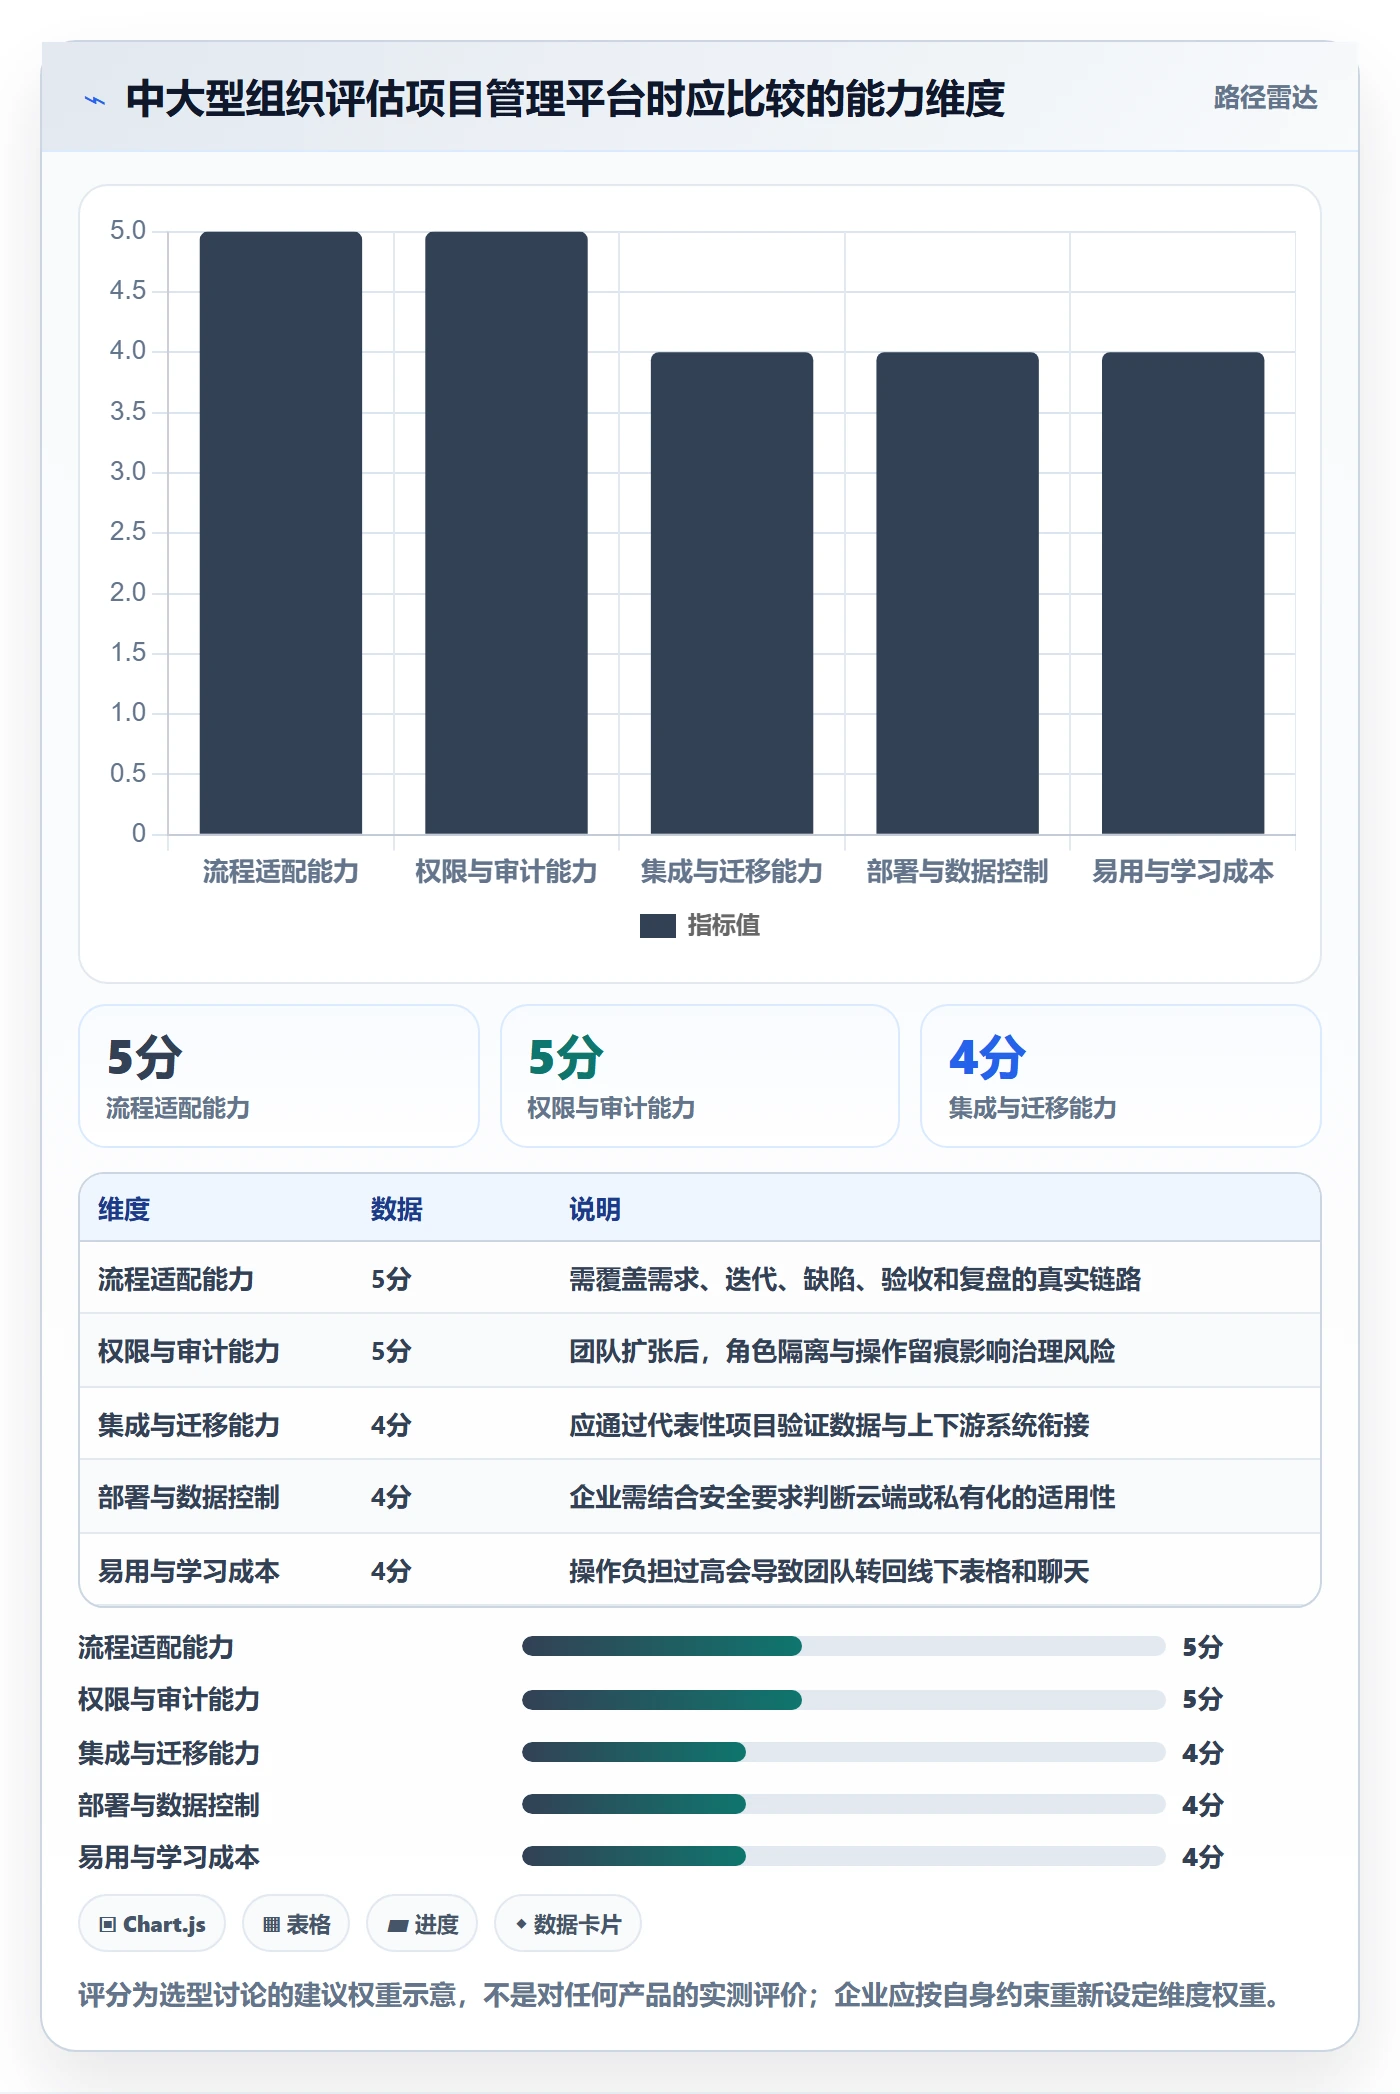Click the footnote starting 评分为选型讨论
Viewport: 1400px width, 2094px height.
point(678,1996)
